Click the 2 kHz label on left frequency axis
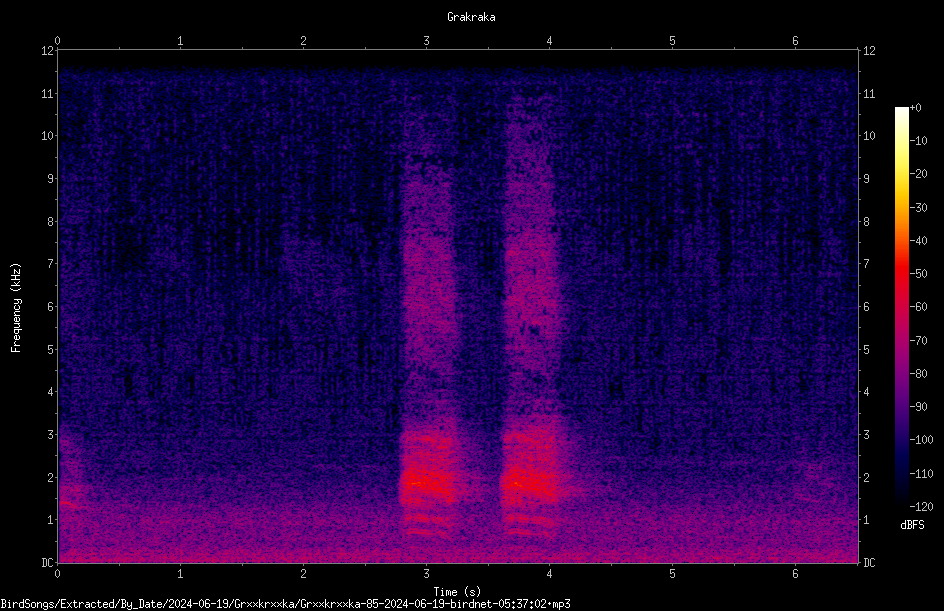The height and width of the screenshot is (611, 944). [51, 477]
